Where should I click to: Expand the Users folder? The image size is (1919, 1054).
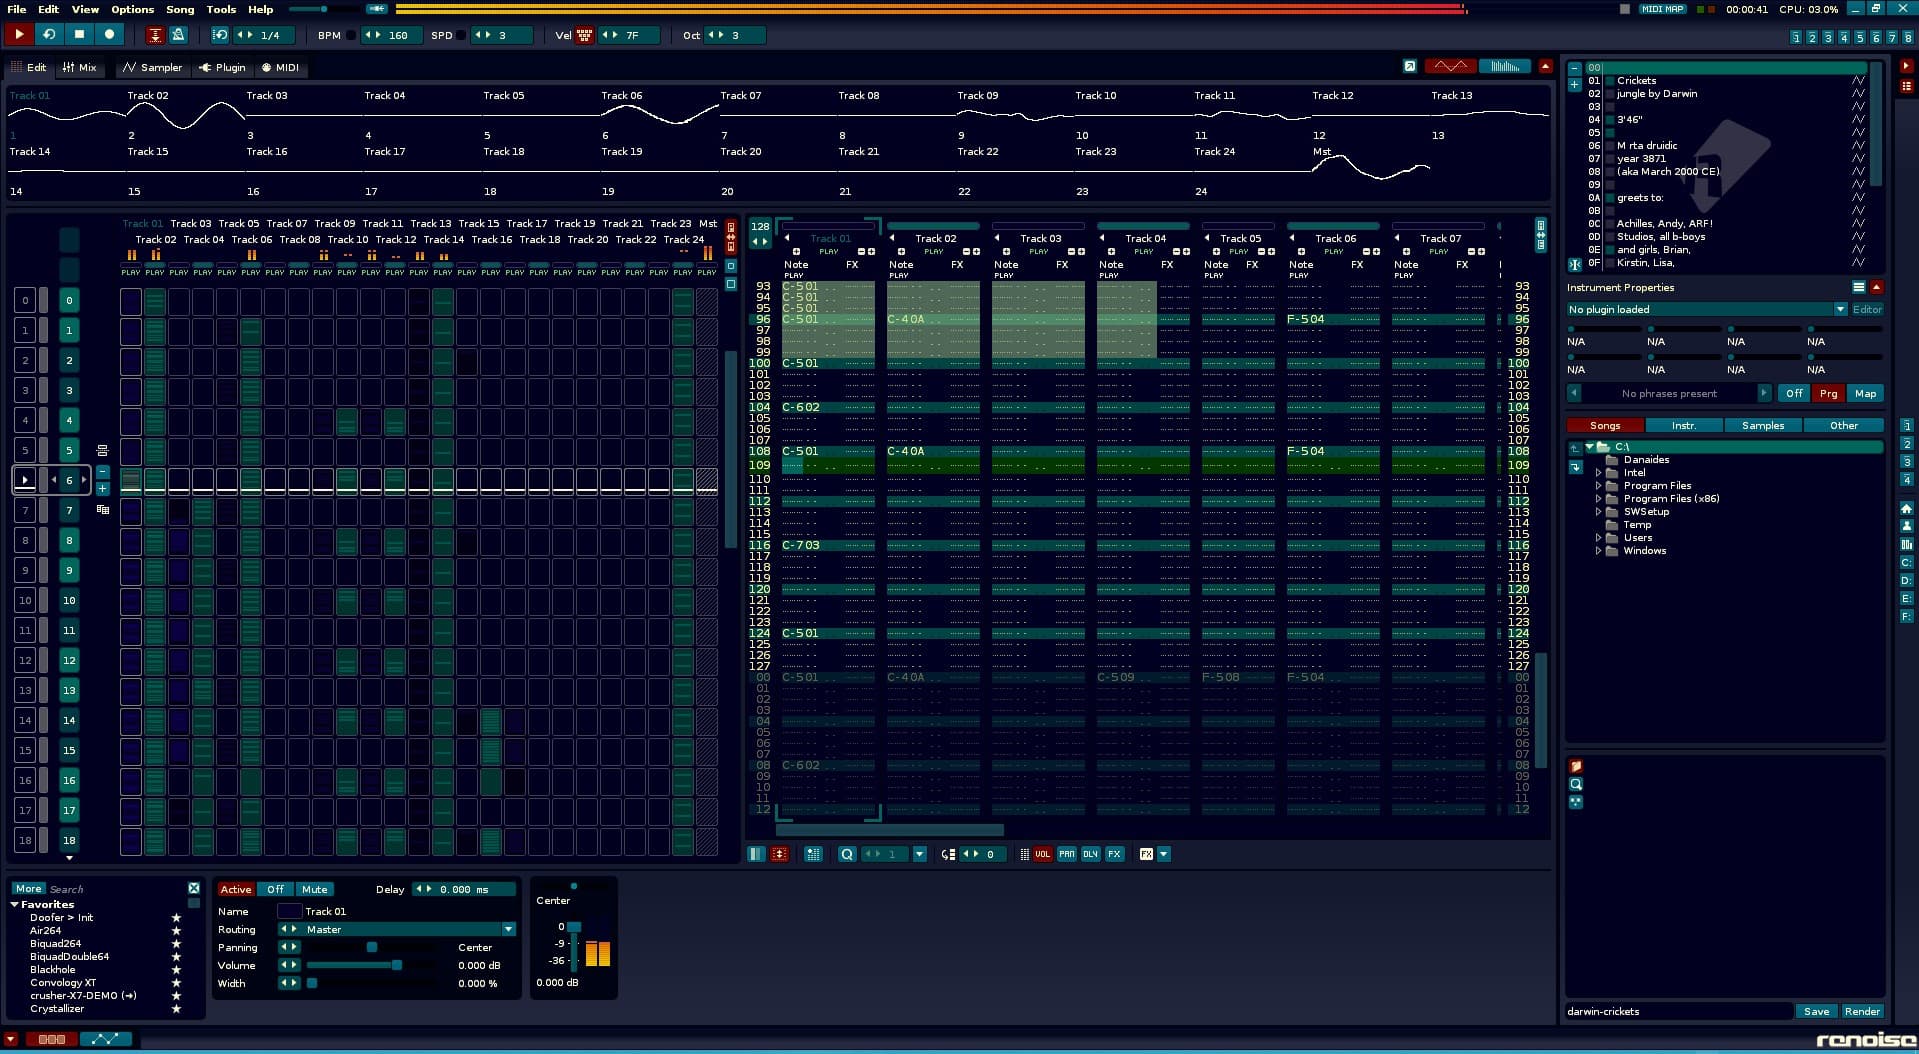[1598, 538]
